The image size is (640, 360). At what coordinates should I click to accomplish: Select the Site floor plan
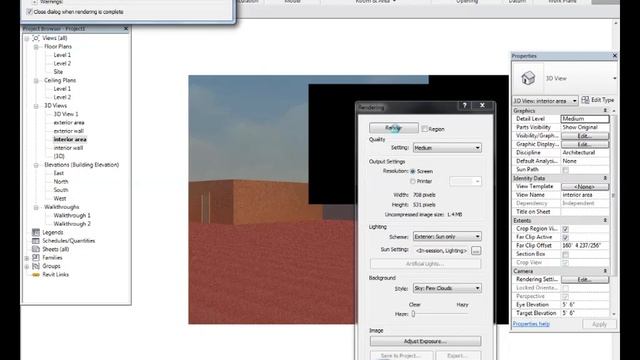point(58,72)
